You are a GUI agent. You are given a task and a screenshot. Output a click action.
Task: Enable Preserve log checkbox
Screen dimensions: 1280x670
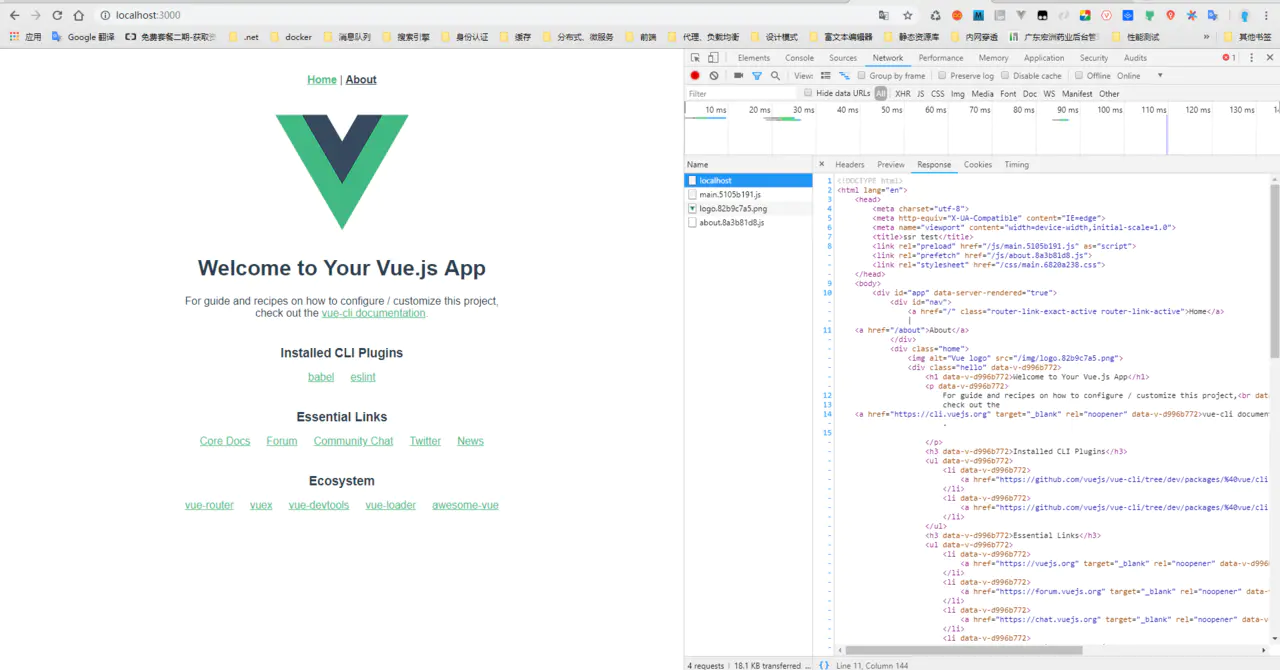tap(942, 76)
